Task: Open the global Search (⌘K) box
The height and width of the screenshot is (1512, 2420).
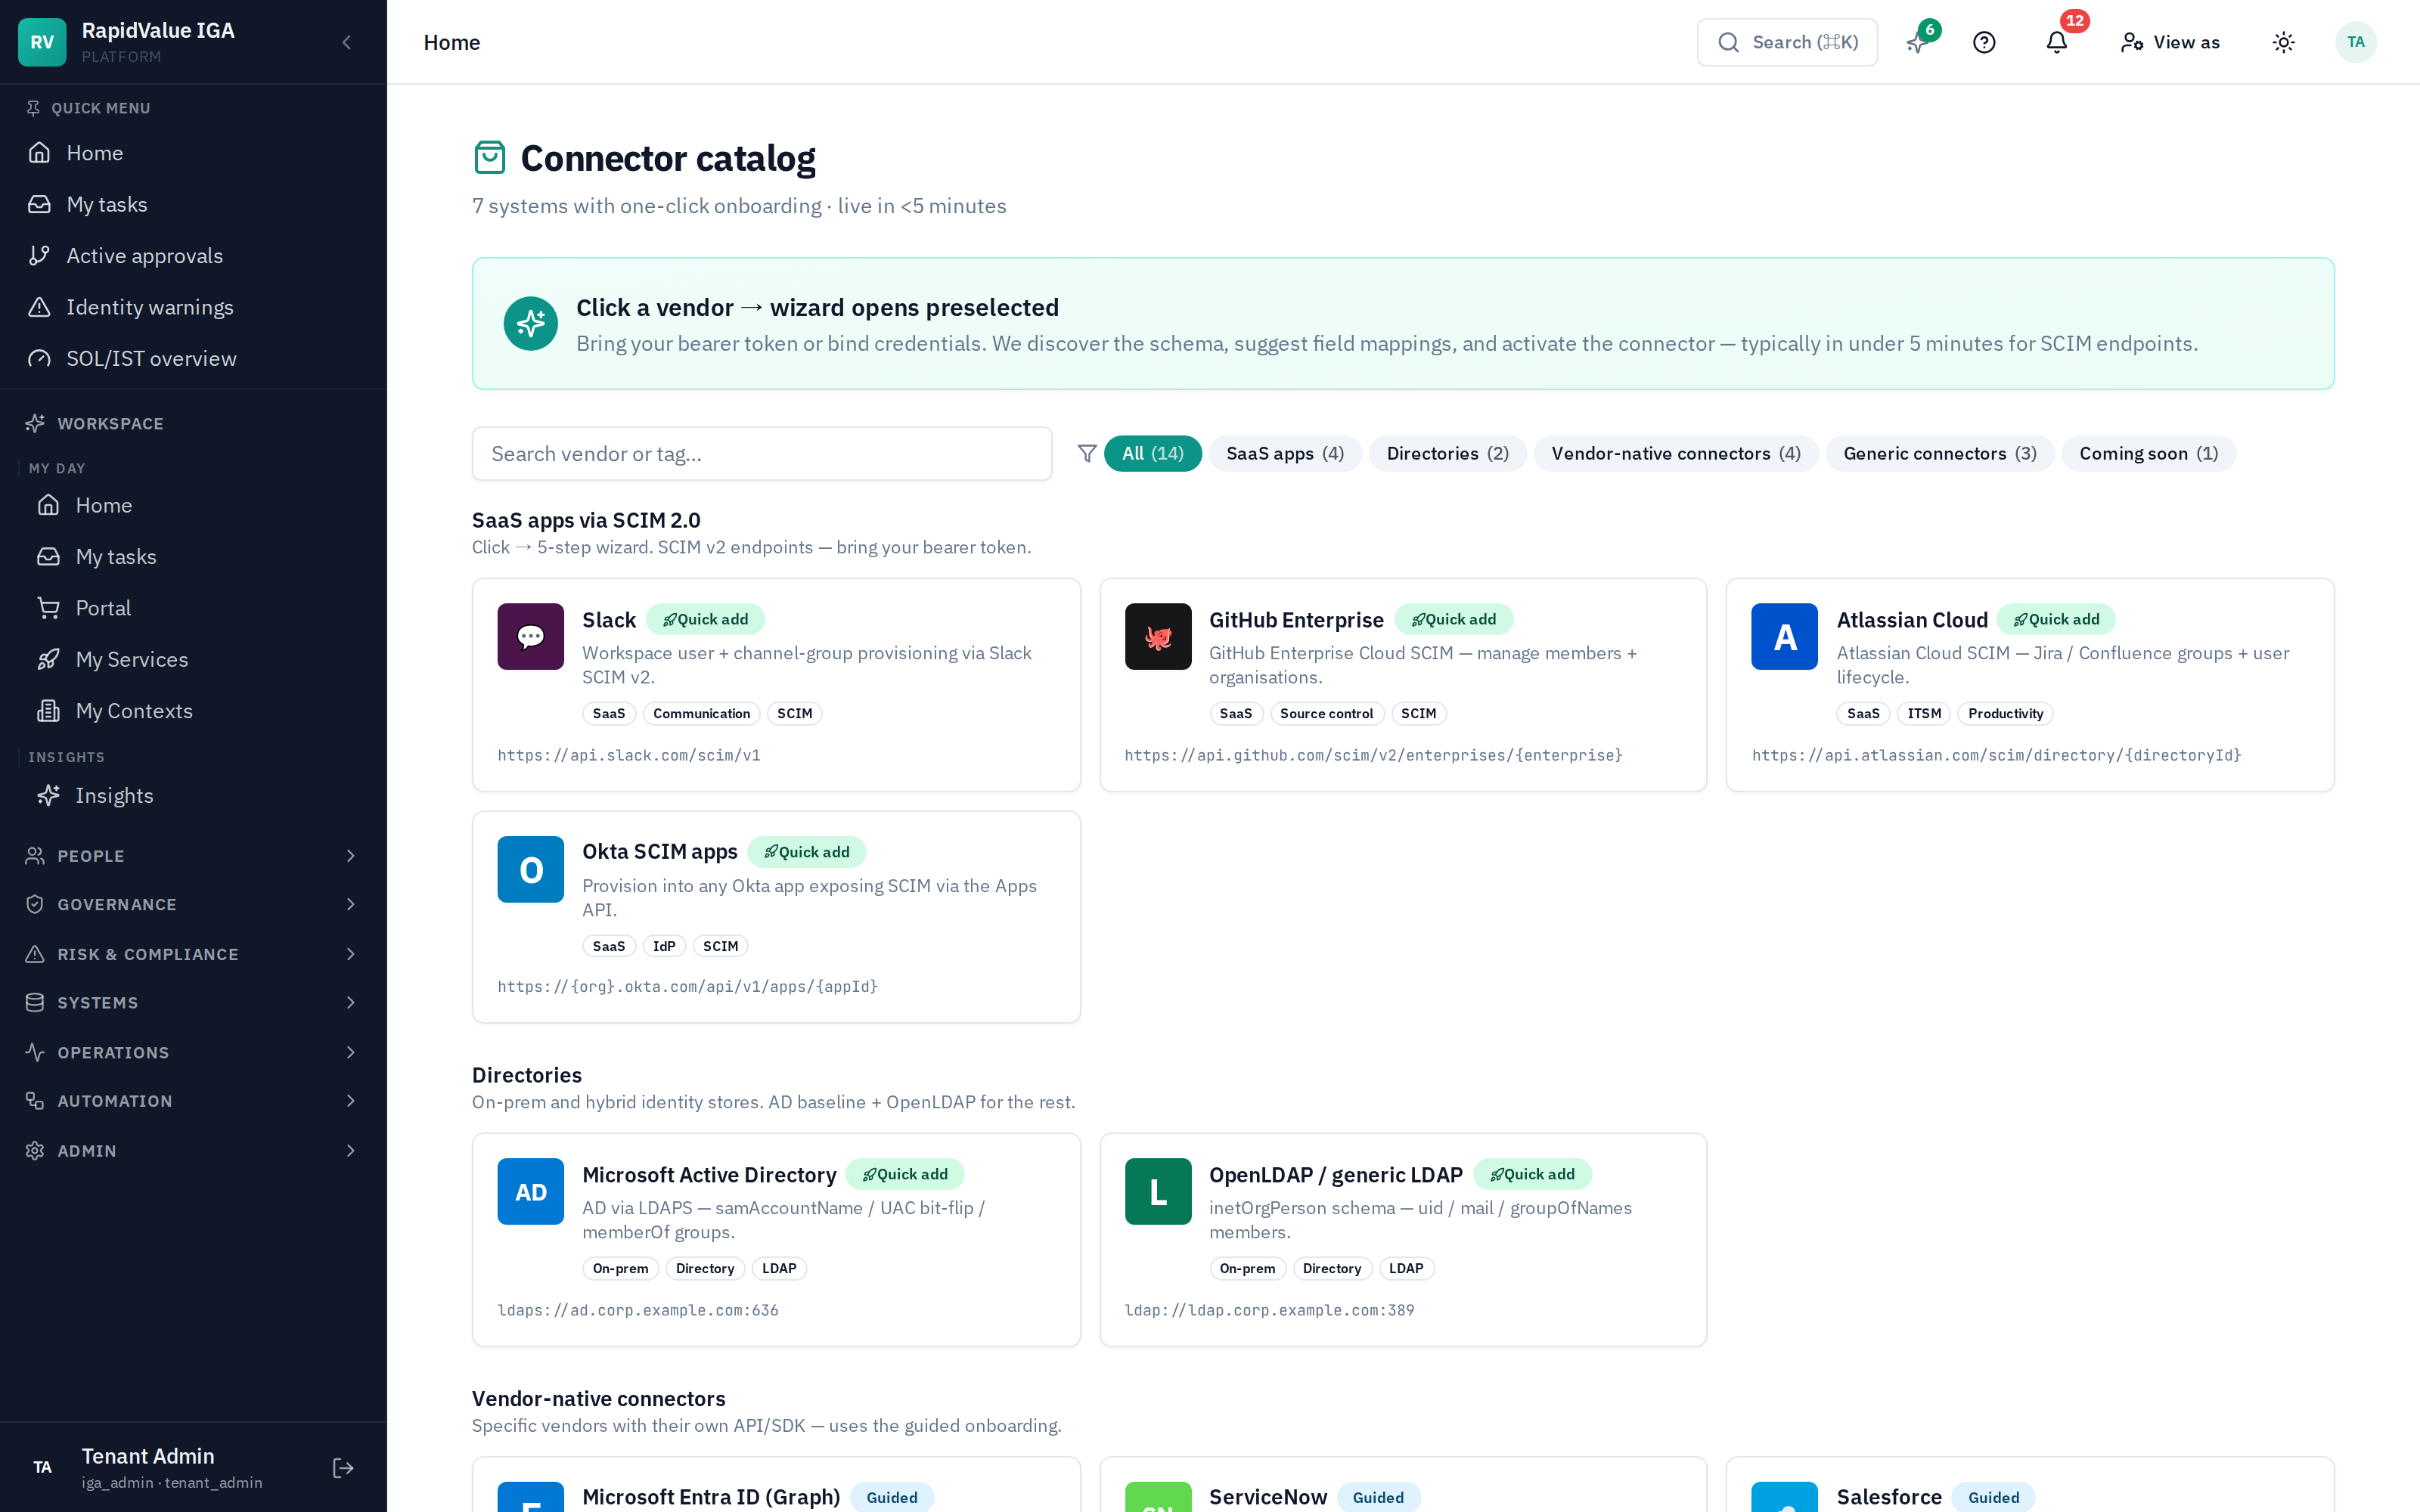Action: tap(1787, 42)
